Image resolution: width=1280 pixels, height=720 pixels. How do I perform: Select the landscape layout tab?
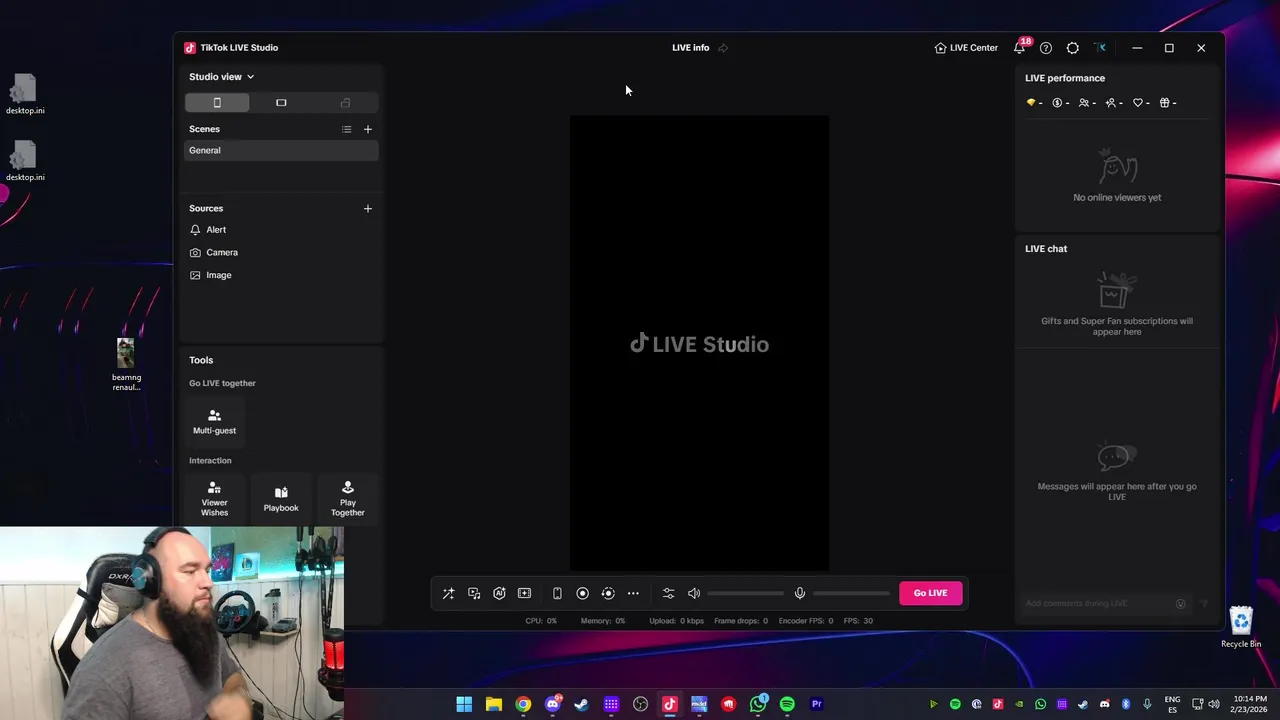[x=281, y=103]
